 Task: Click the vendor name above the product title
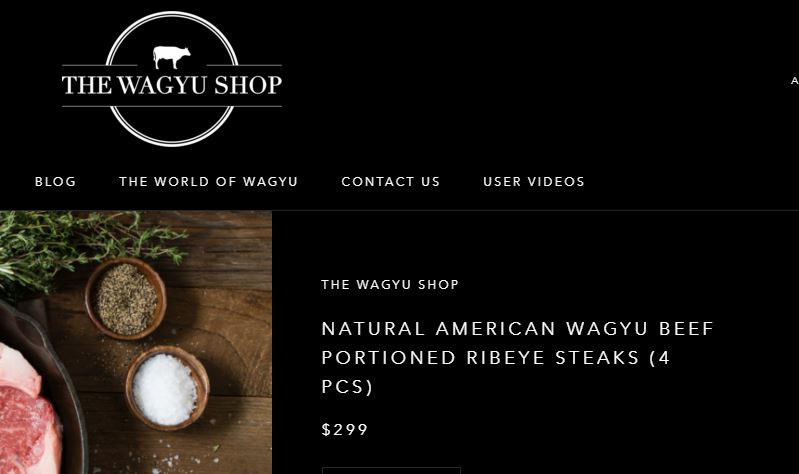[x=390, y=284]
